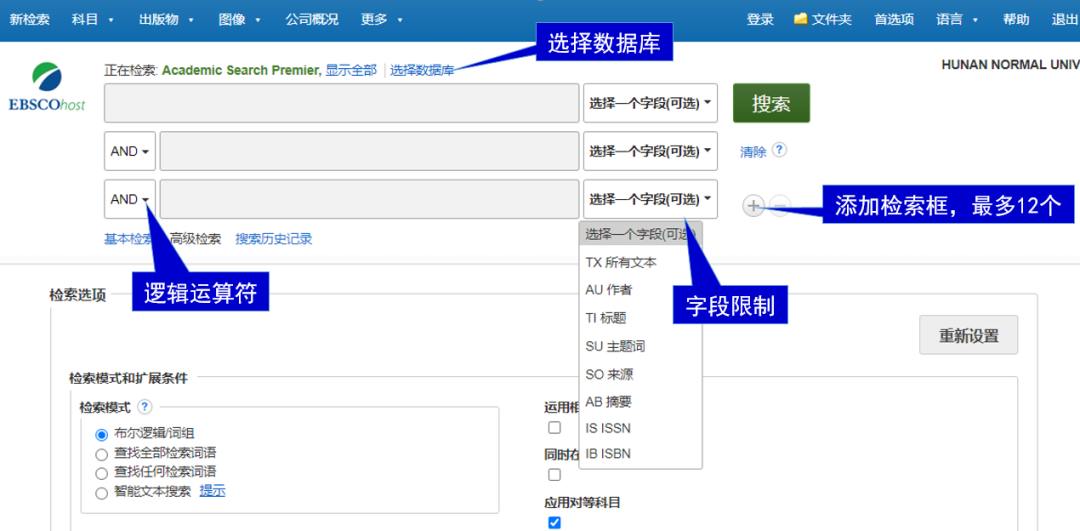Screen dimensions: 1080x531
Task: Open the field dropdown of the first search row
Action: pos(650,103)
